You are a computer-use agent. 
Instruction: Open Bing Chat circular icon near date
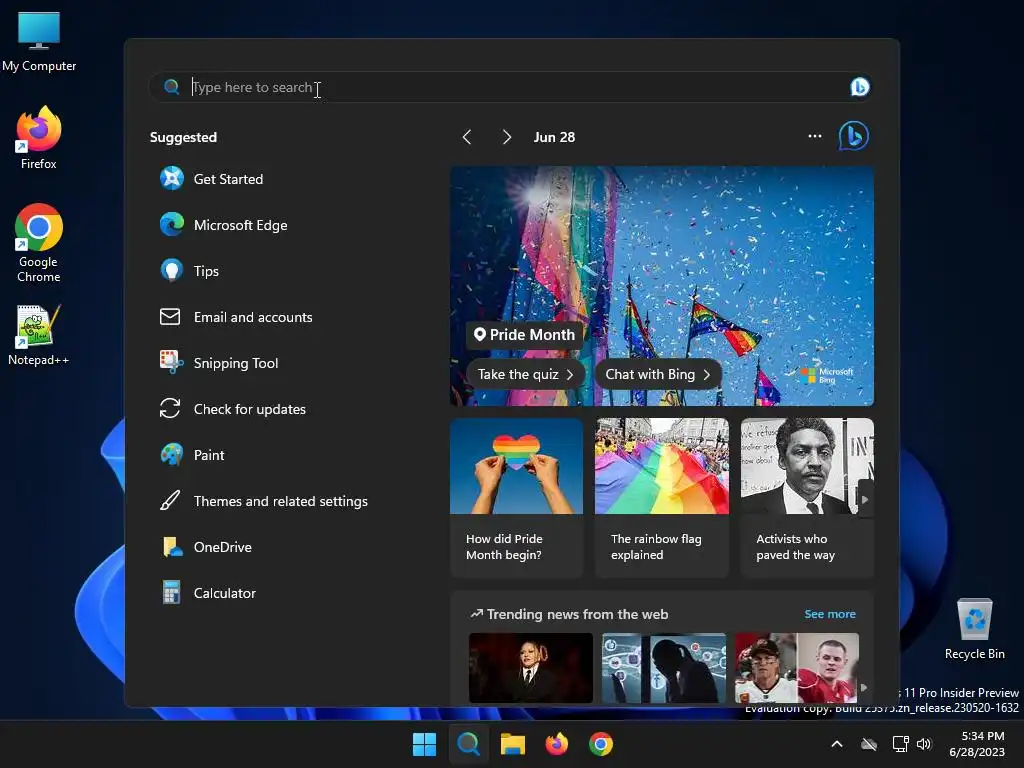pos(854,136)
